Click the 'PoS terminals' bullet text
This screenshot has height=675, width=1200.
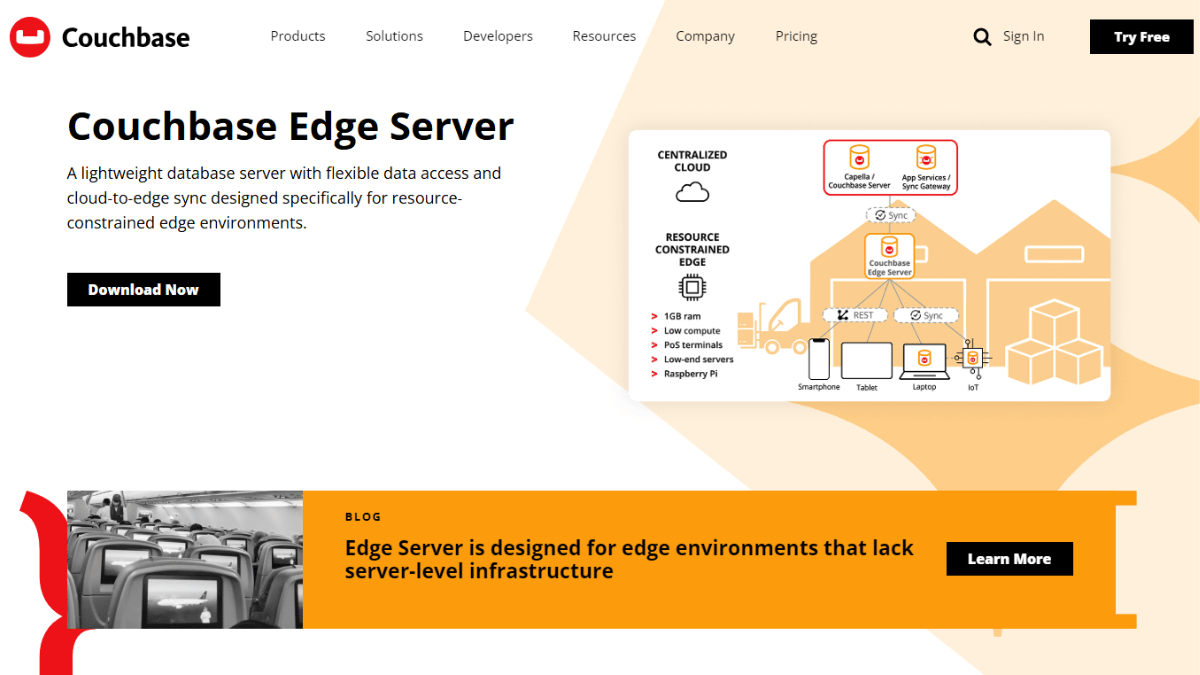(x=693, y=345)
